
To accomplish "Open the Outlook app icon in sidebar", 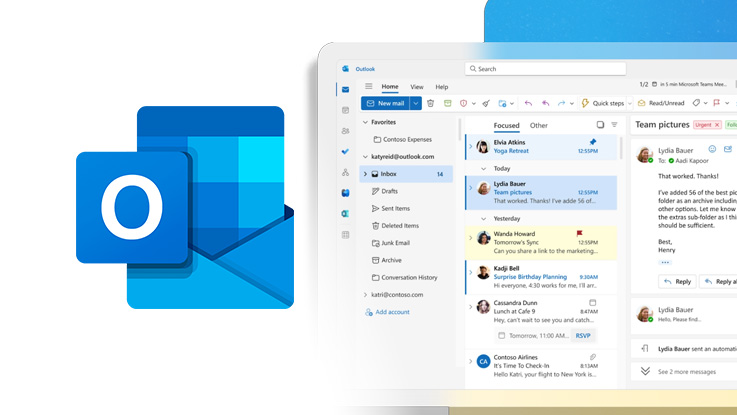I will click(345, 213).
